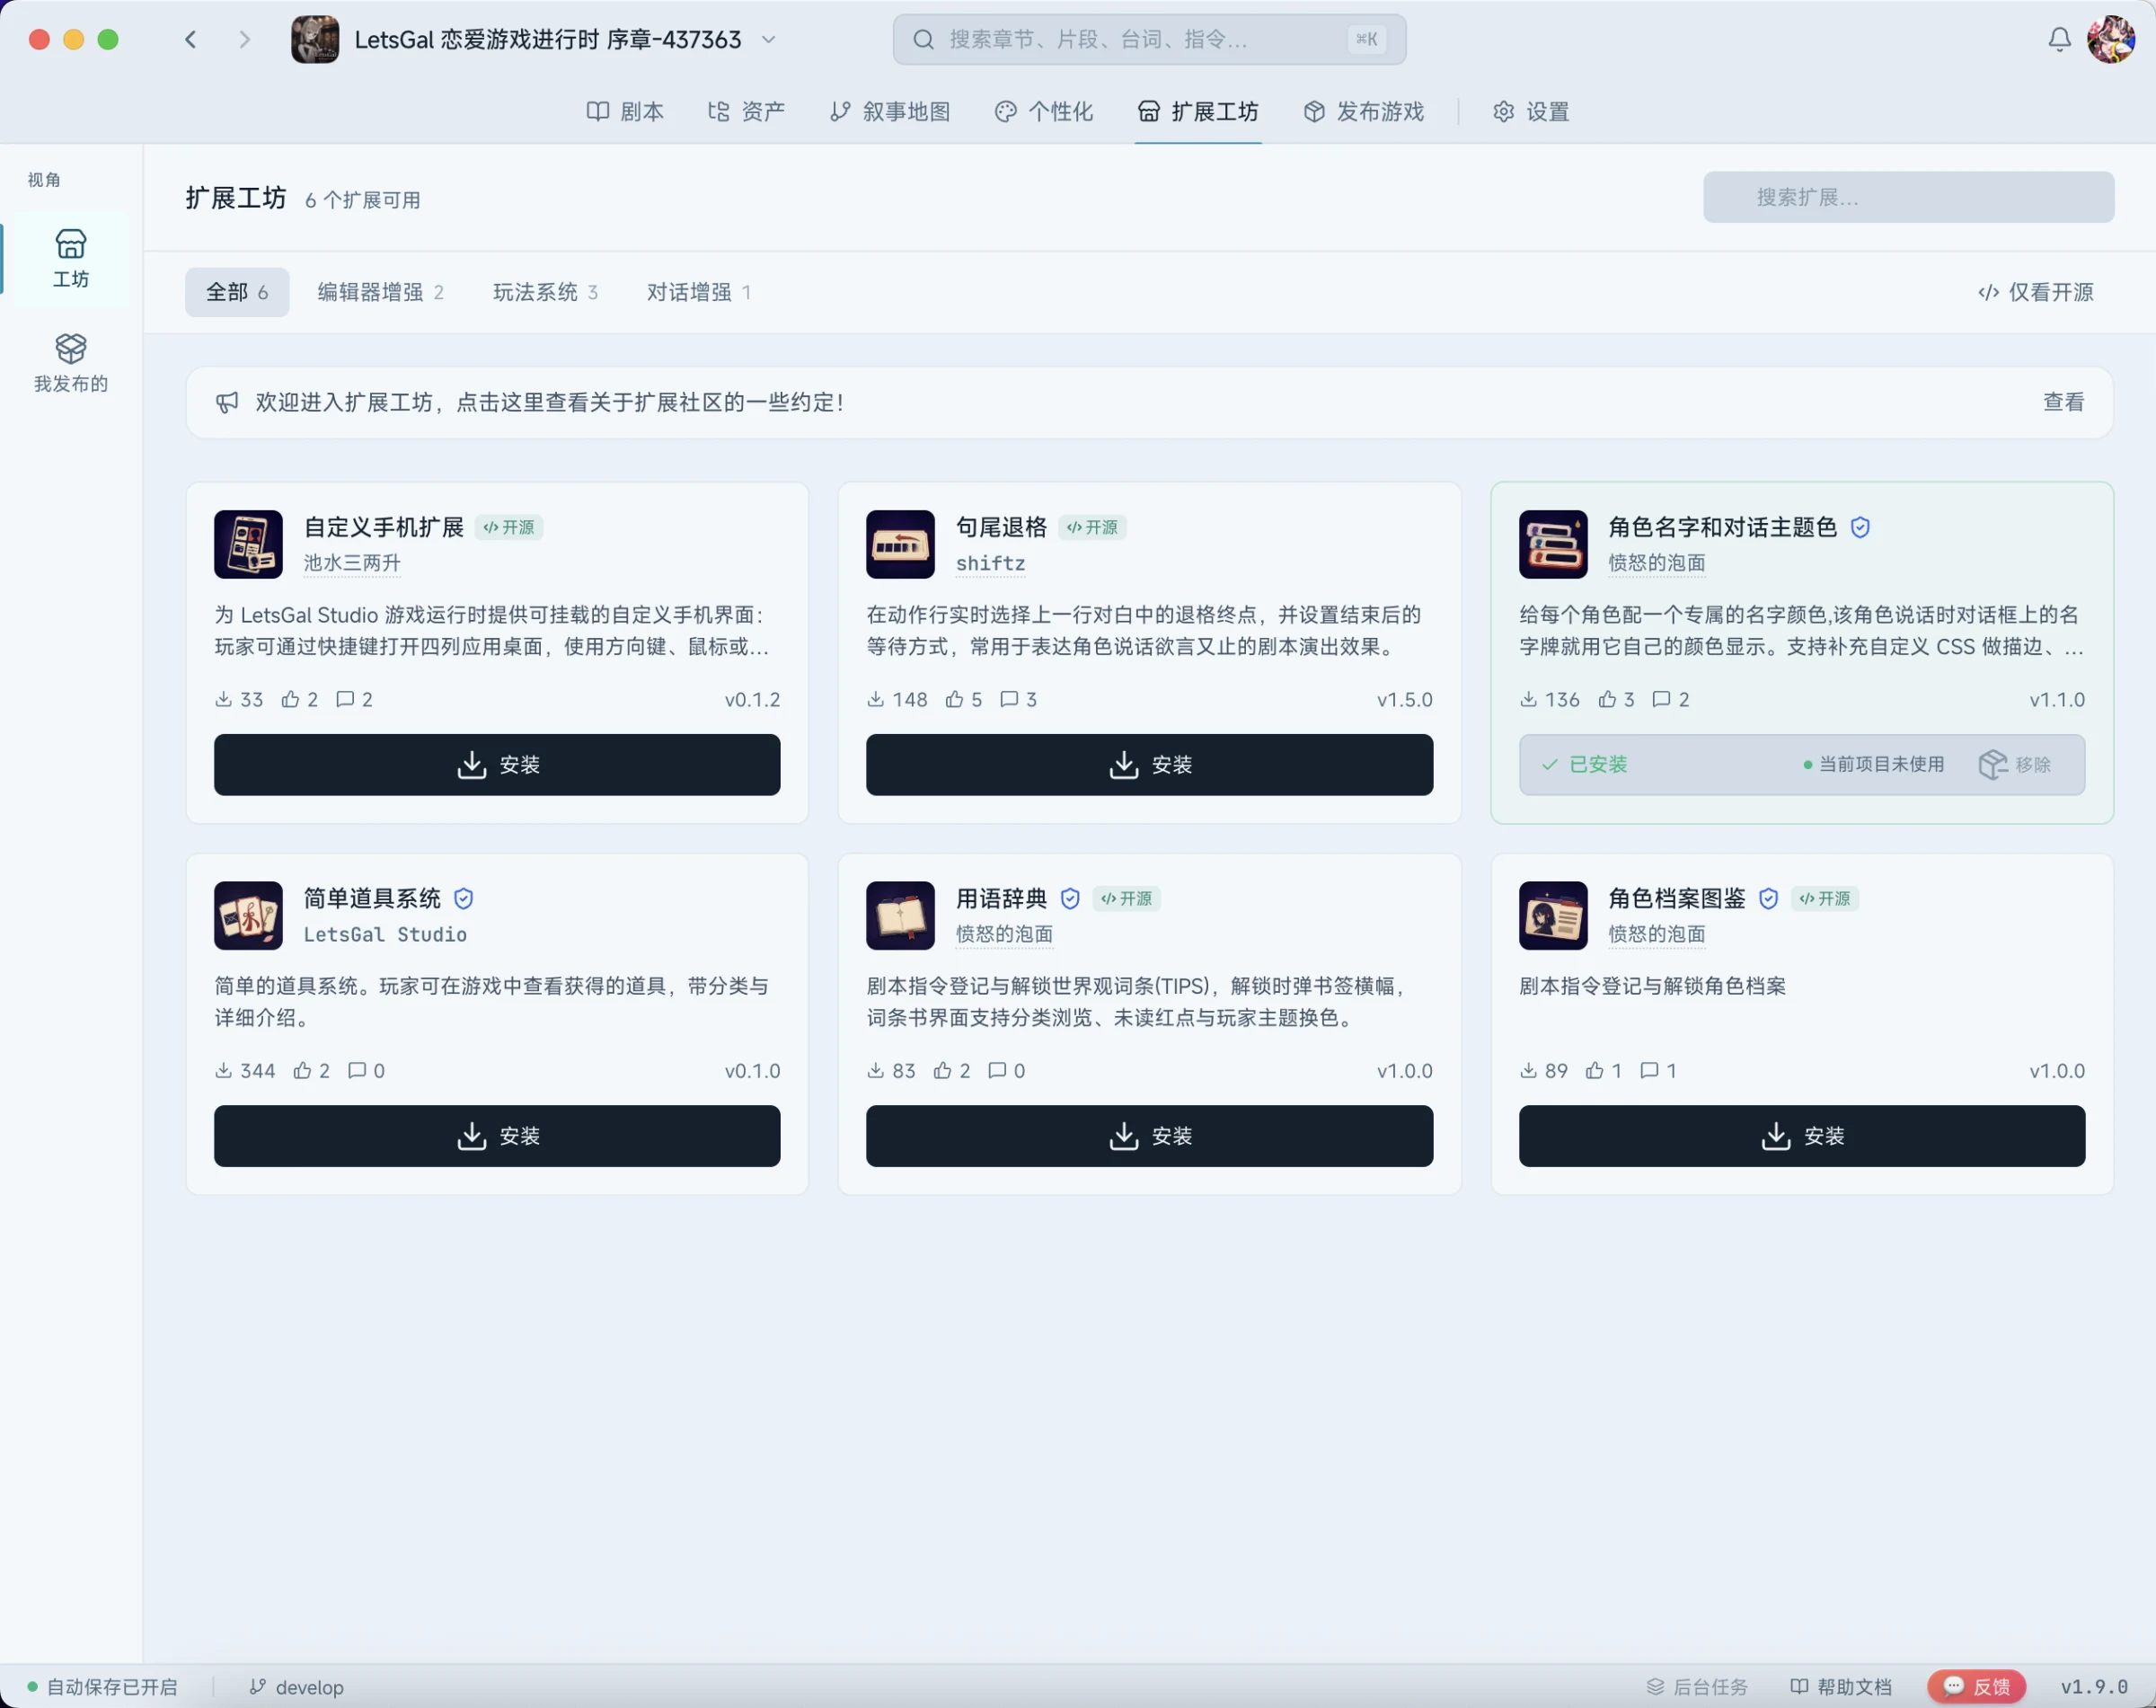The image size is (2156, 1708).
Task: Install the 角色档案图鉴 extension
Action: [1801, 1136]
